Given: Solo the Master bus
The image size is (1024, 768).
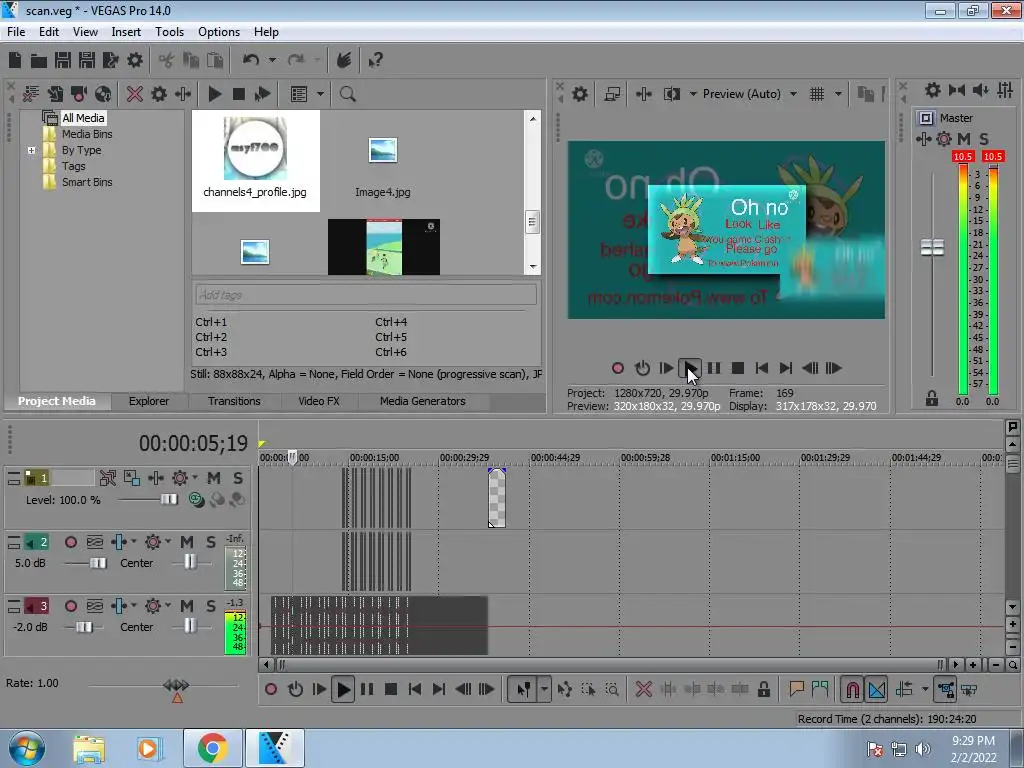Looking at the screenshot, I should pos(984,138).
